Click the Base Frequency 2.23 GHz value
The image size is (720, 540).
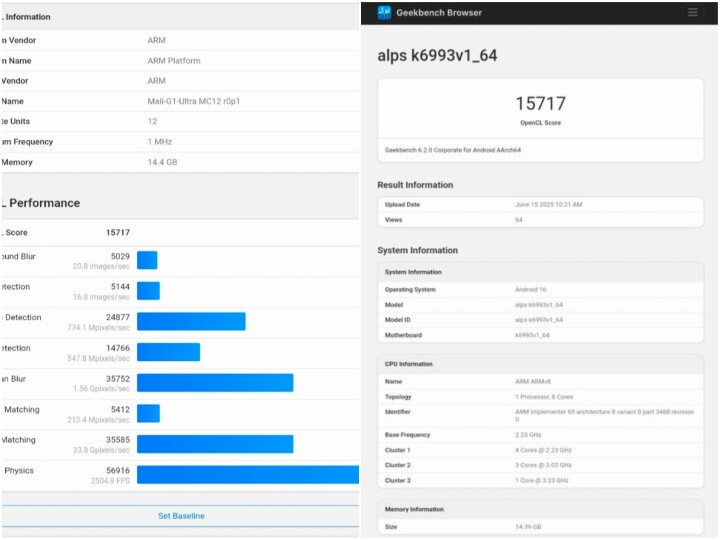click(528, 434)
